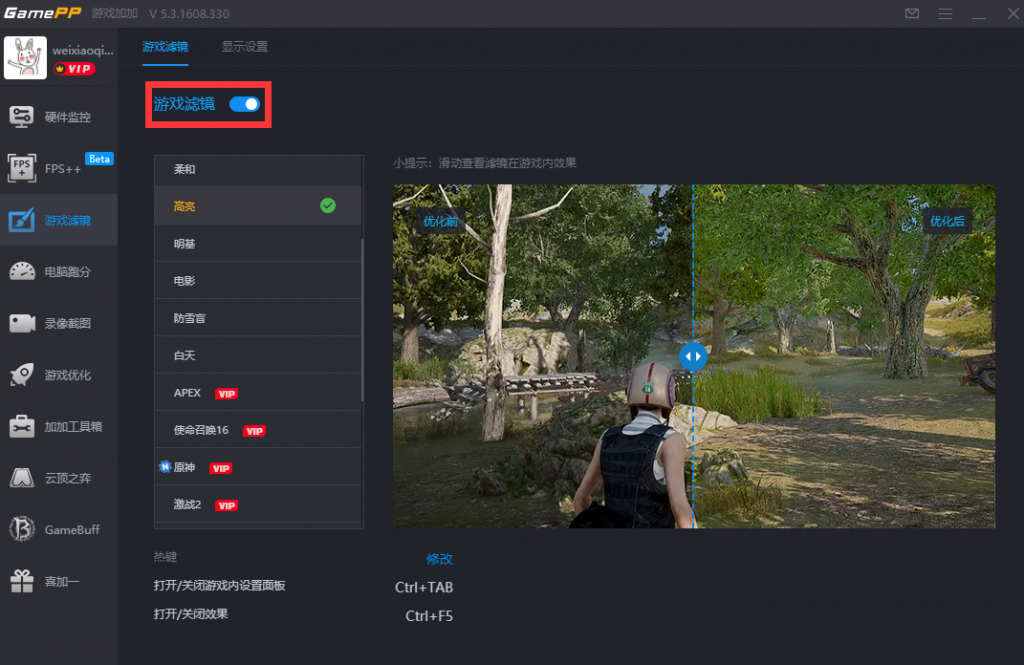Open the 云顶之弈 sidebar icon
This screenshot has width=1024, height=665.
coord(22,478)
